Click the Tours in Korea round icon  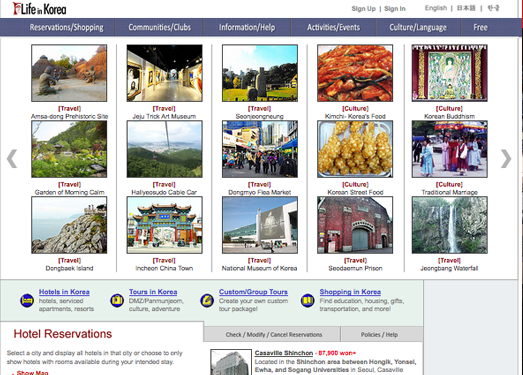[117, 300]
